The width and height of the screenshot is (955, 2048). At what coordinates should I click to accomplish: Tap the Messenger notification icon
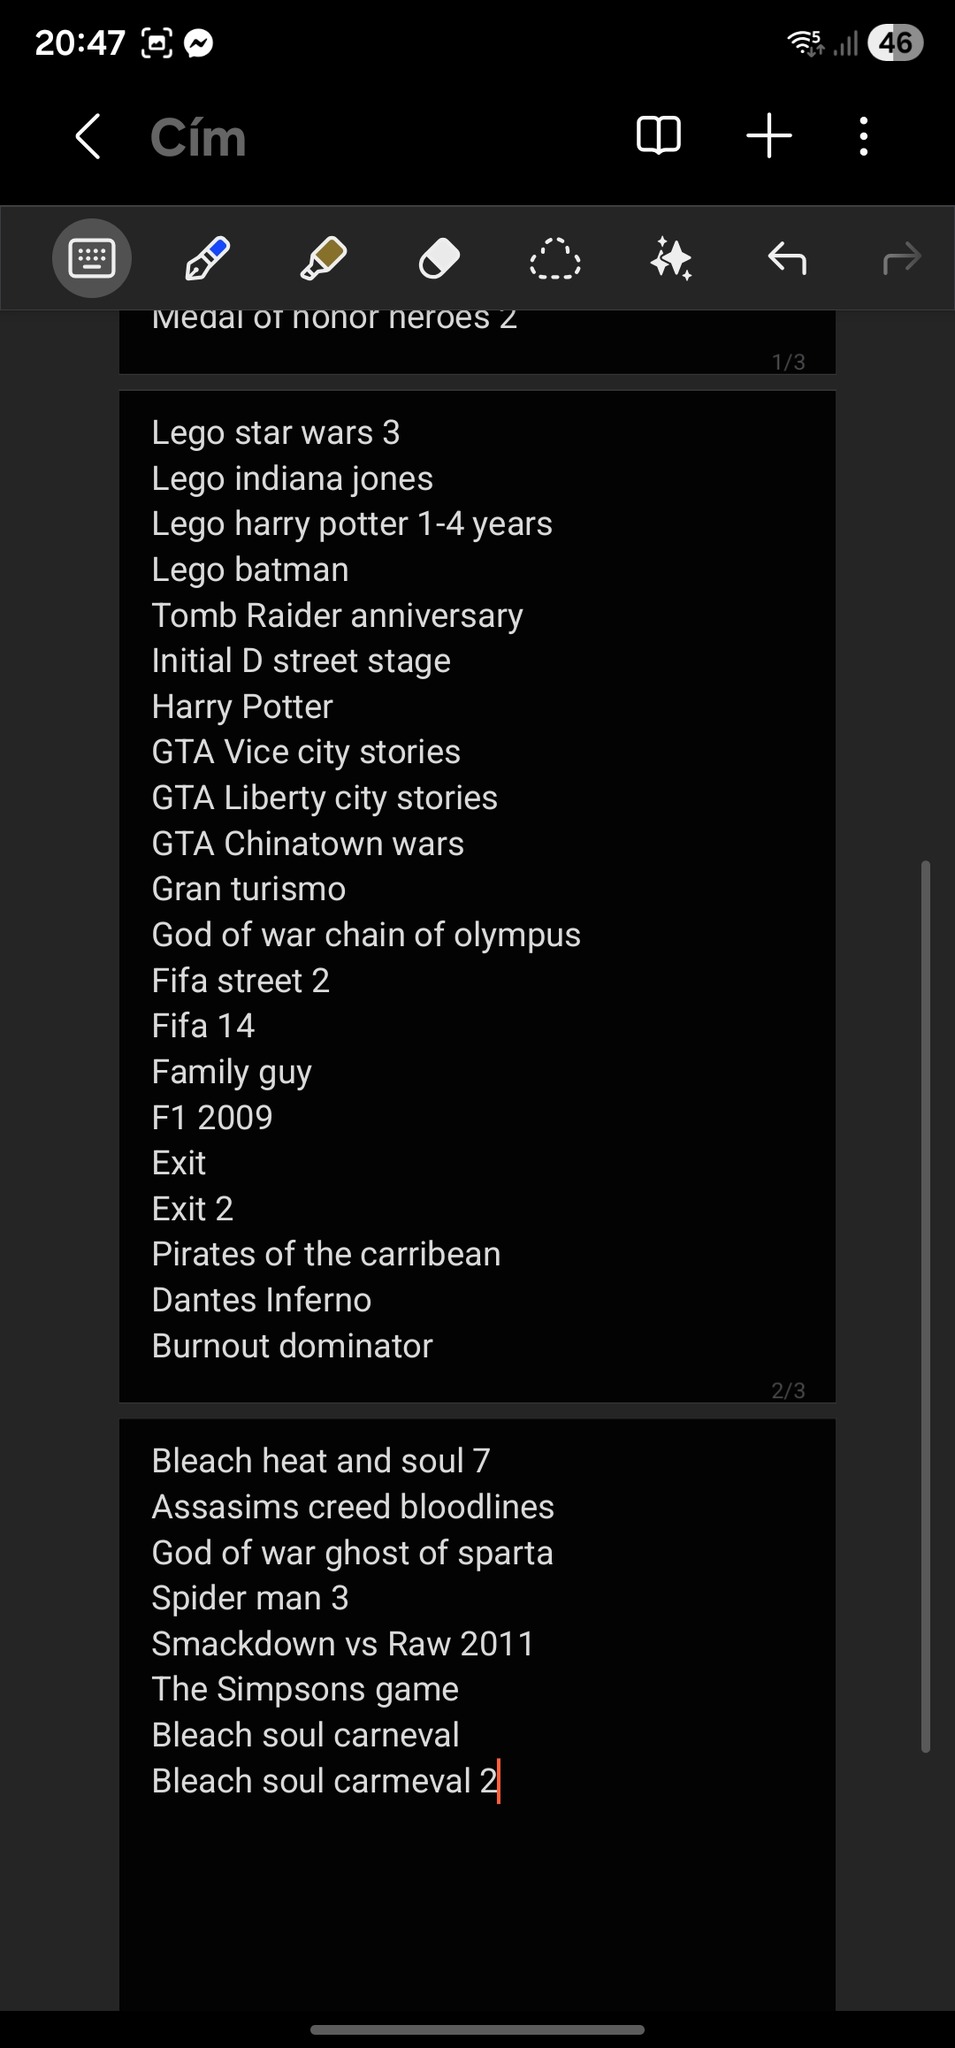coord(199,43)
